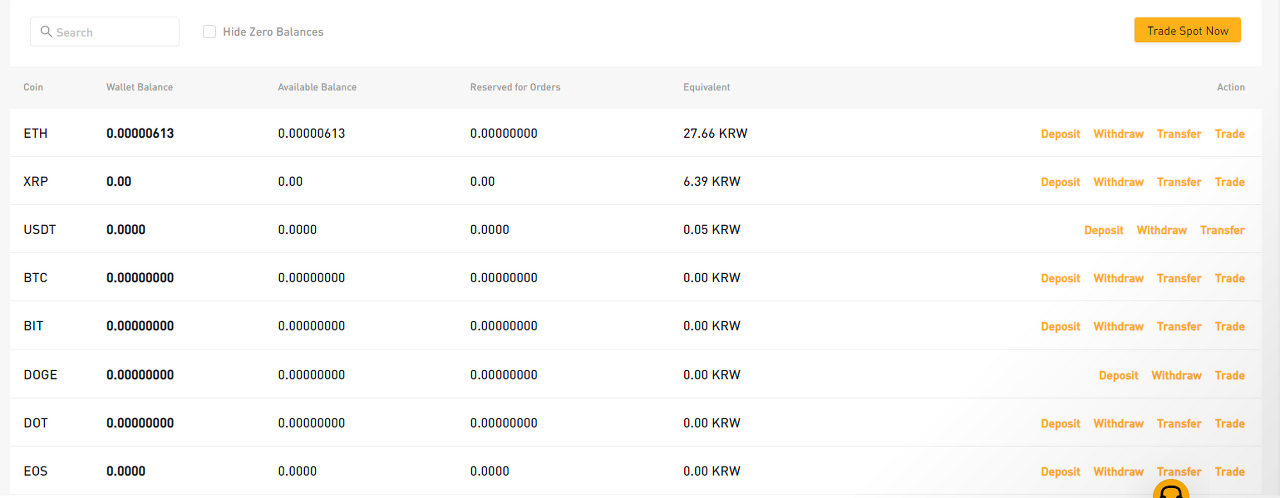The image size is (1280, 498).
Task: Click the Coin column header
Action: [33, 87]
